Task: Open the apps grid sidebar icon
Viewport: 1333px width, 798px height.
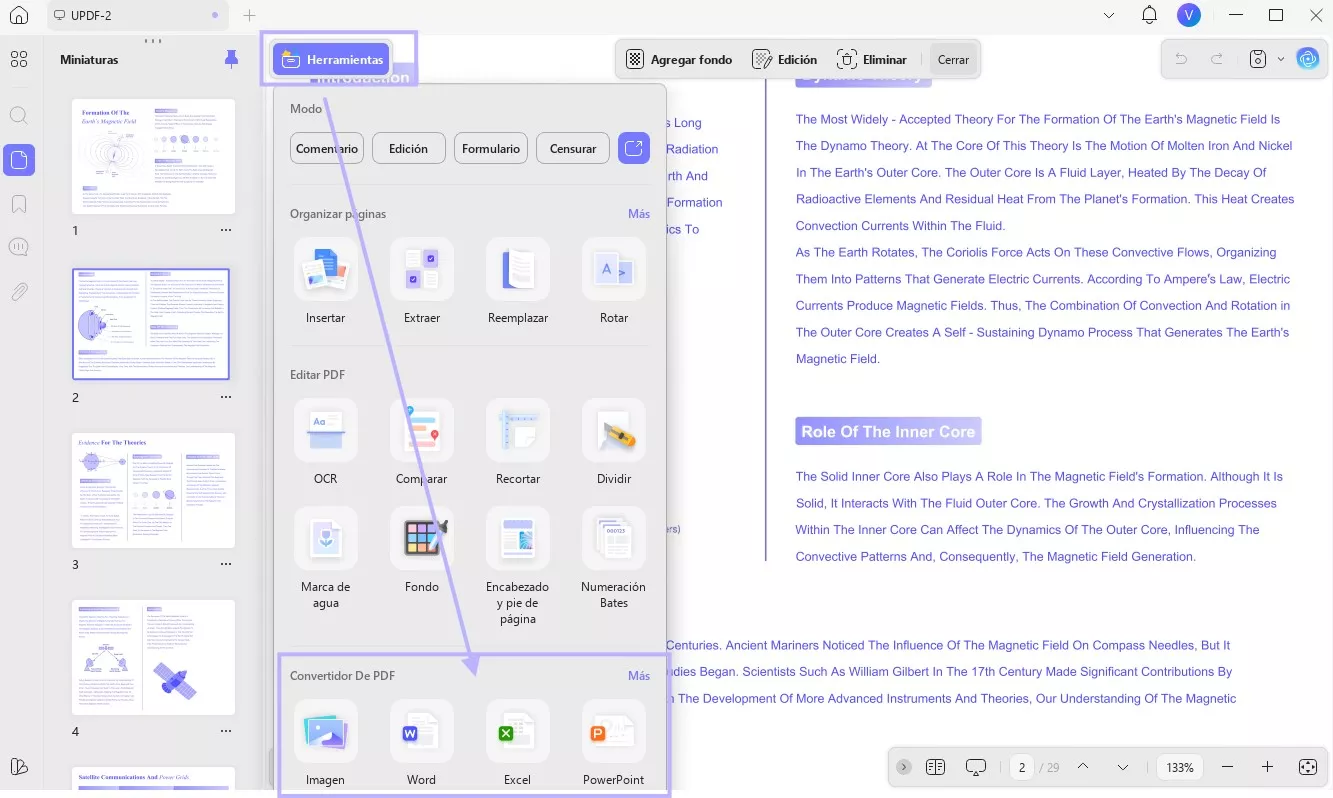Action: (19, 60)
